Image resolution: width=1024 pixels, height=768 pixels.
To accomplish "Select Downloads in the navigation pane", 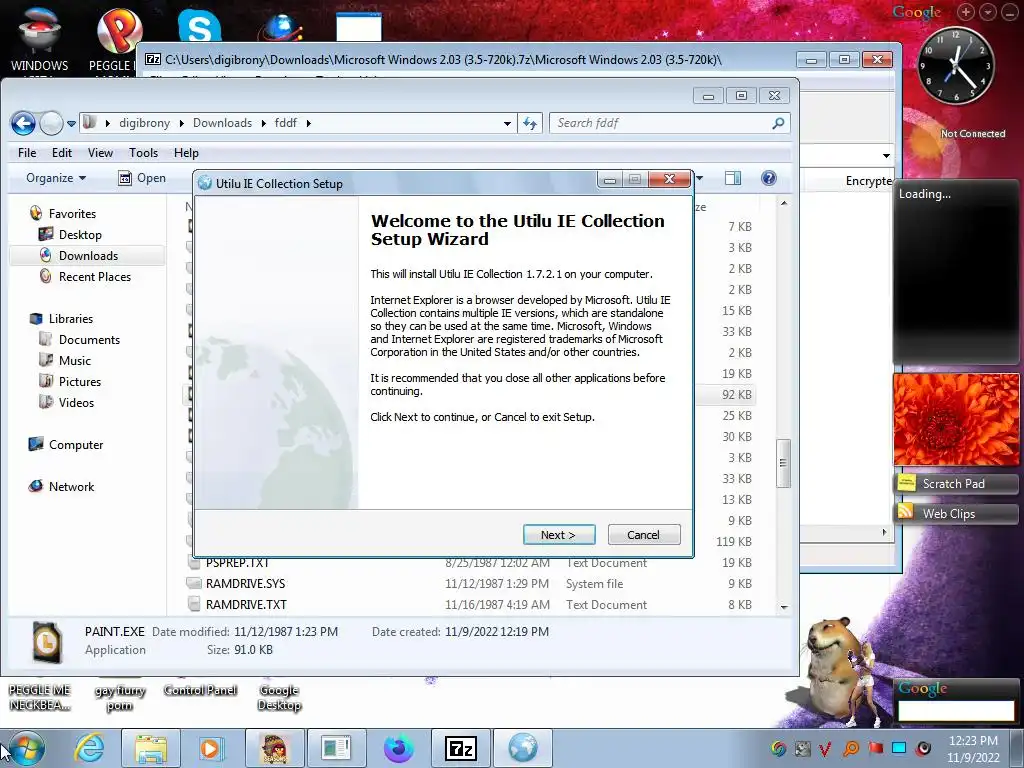I will [88, 255].
